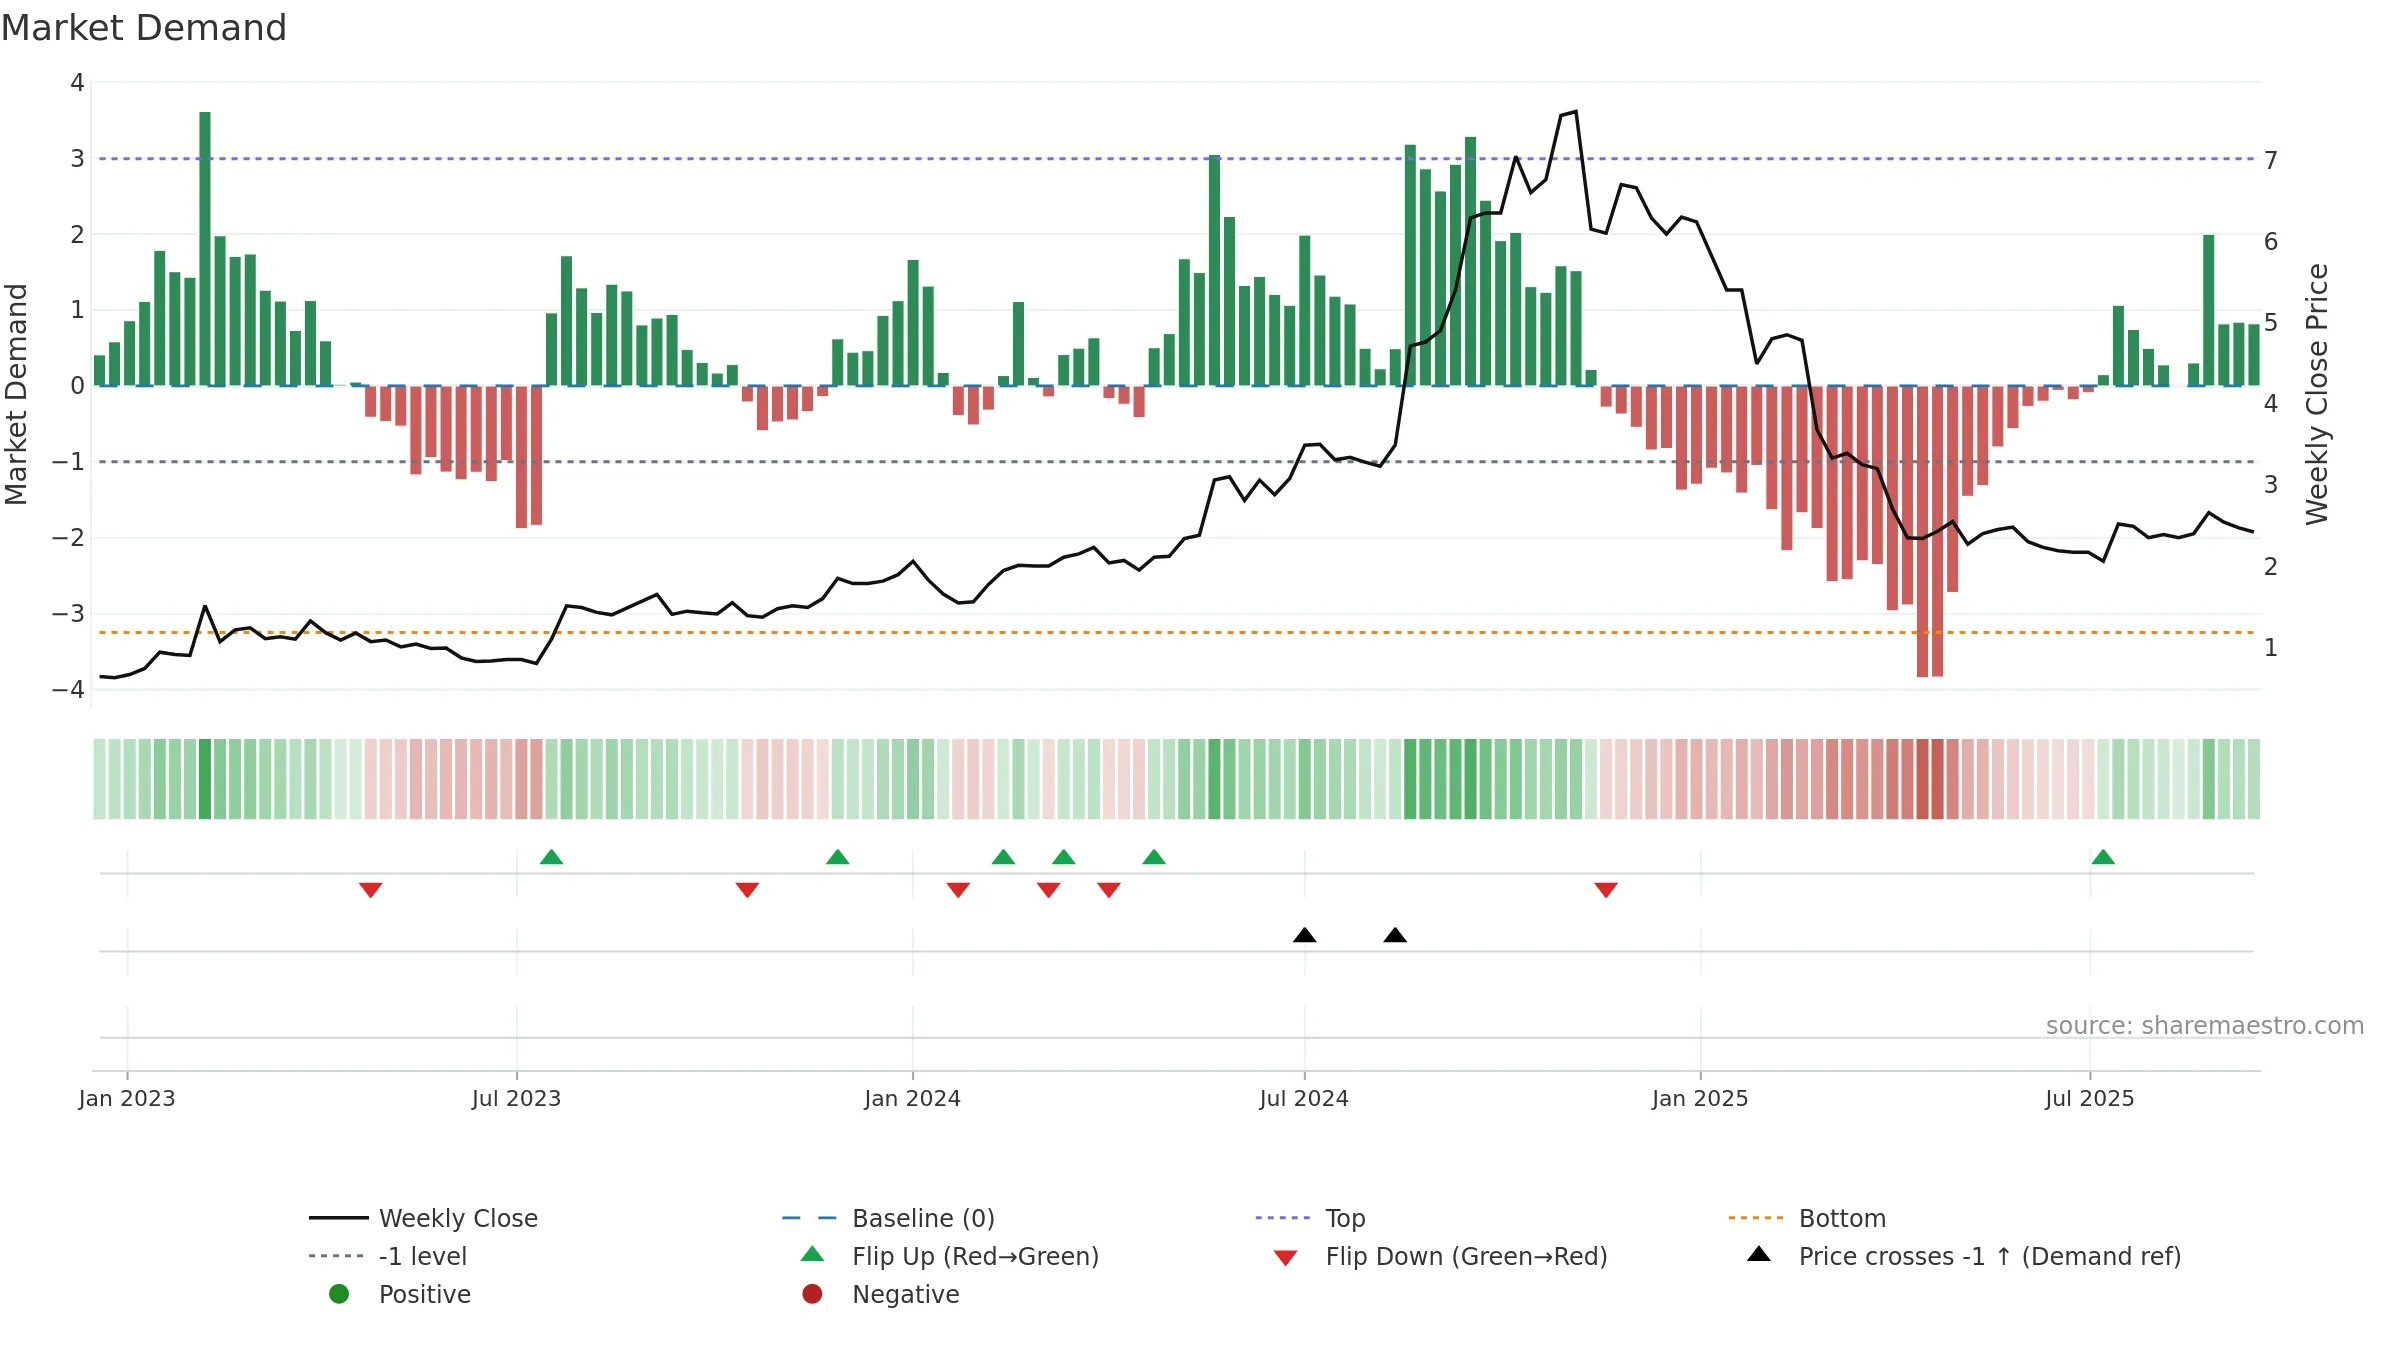Click the green Positive circle legend icon
Viewport: 2400px width, 1350px height.
click(x=339, y=1294)
